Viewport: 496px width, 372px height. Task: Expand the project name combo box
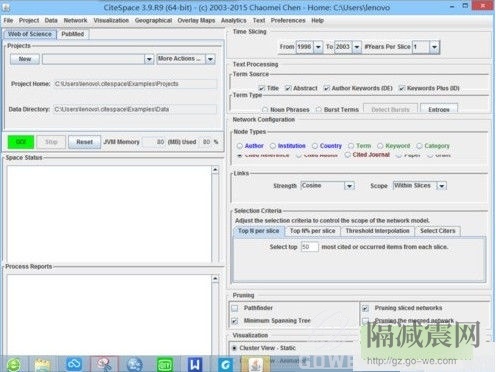point(149,59)
